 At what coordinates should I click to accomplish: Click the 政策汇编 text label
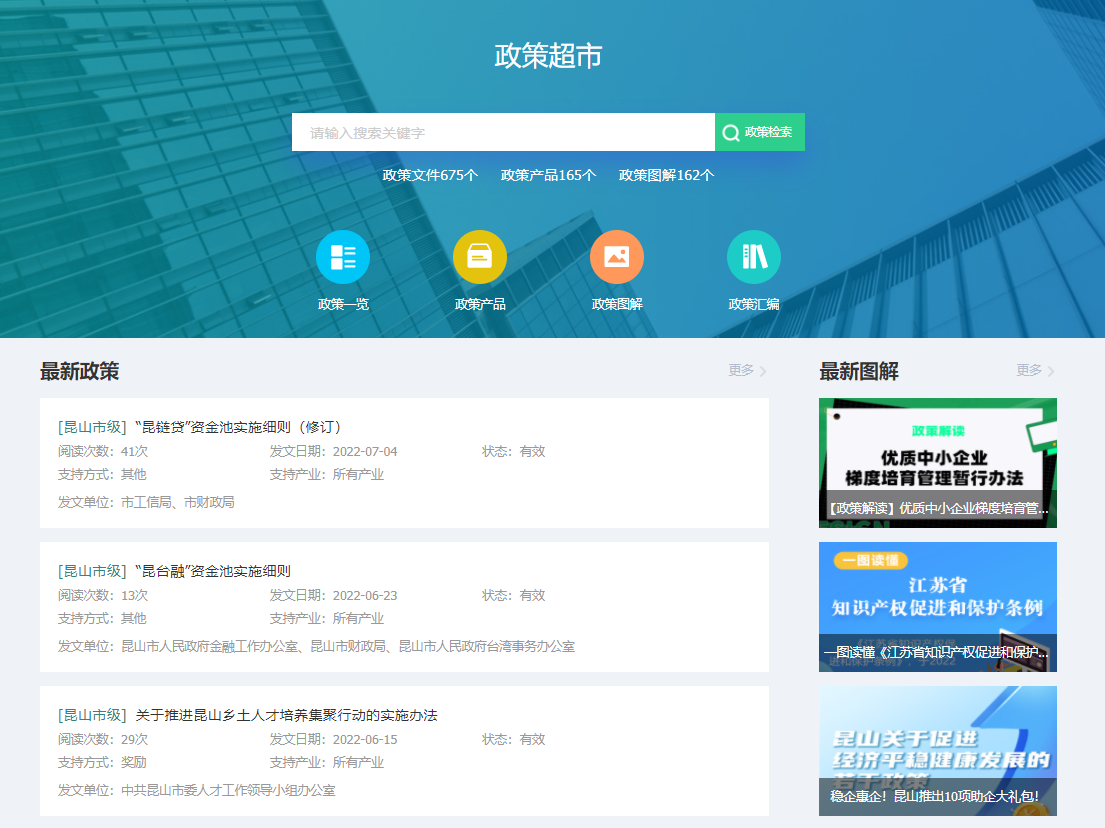pos(754,304)
